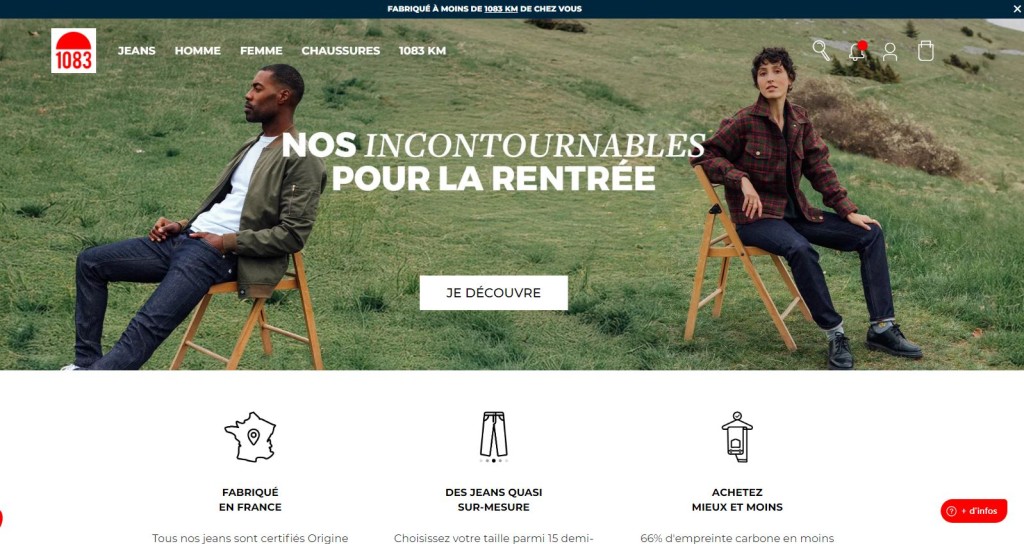
Task: Click the 1083 red logo
Action: click(73, 50)
